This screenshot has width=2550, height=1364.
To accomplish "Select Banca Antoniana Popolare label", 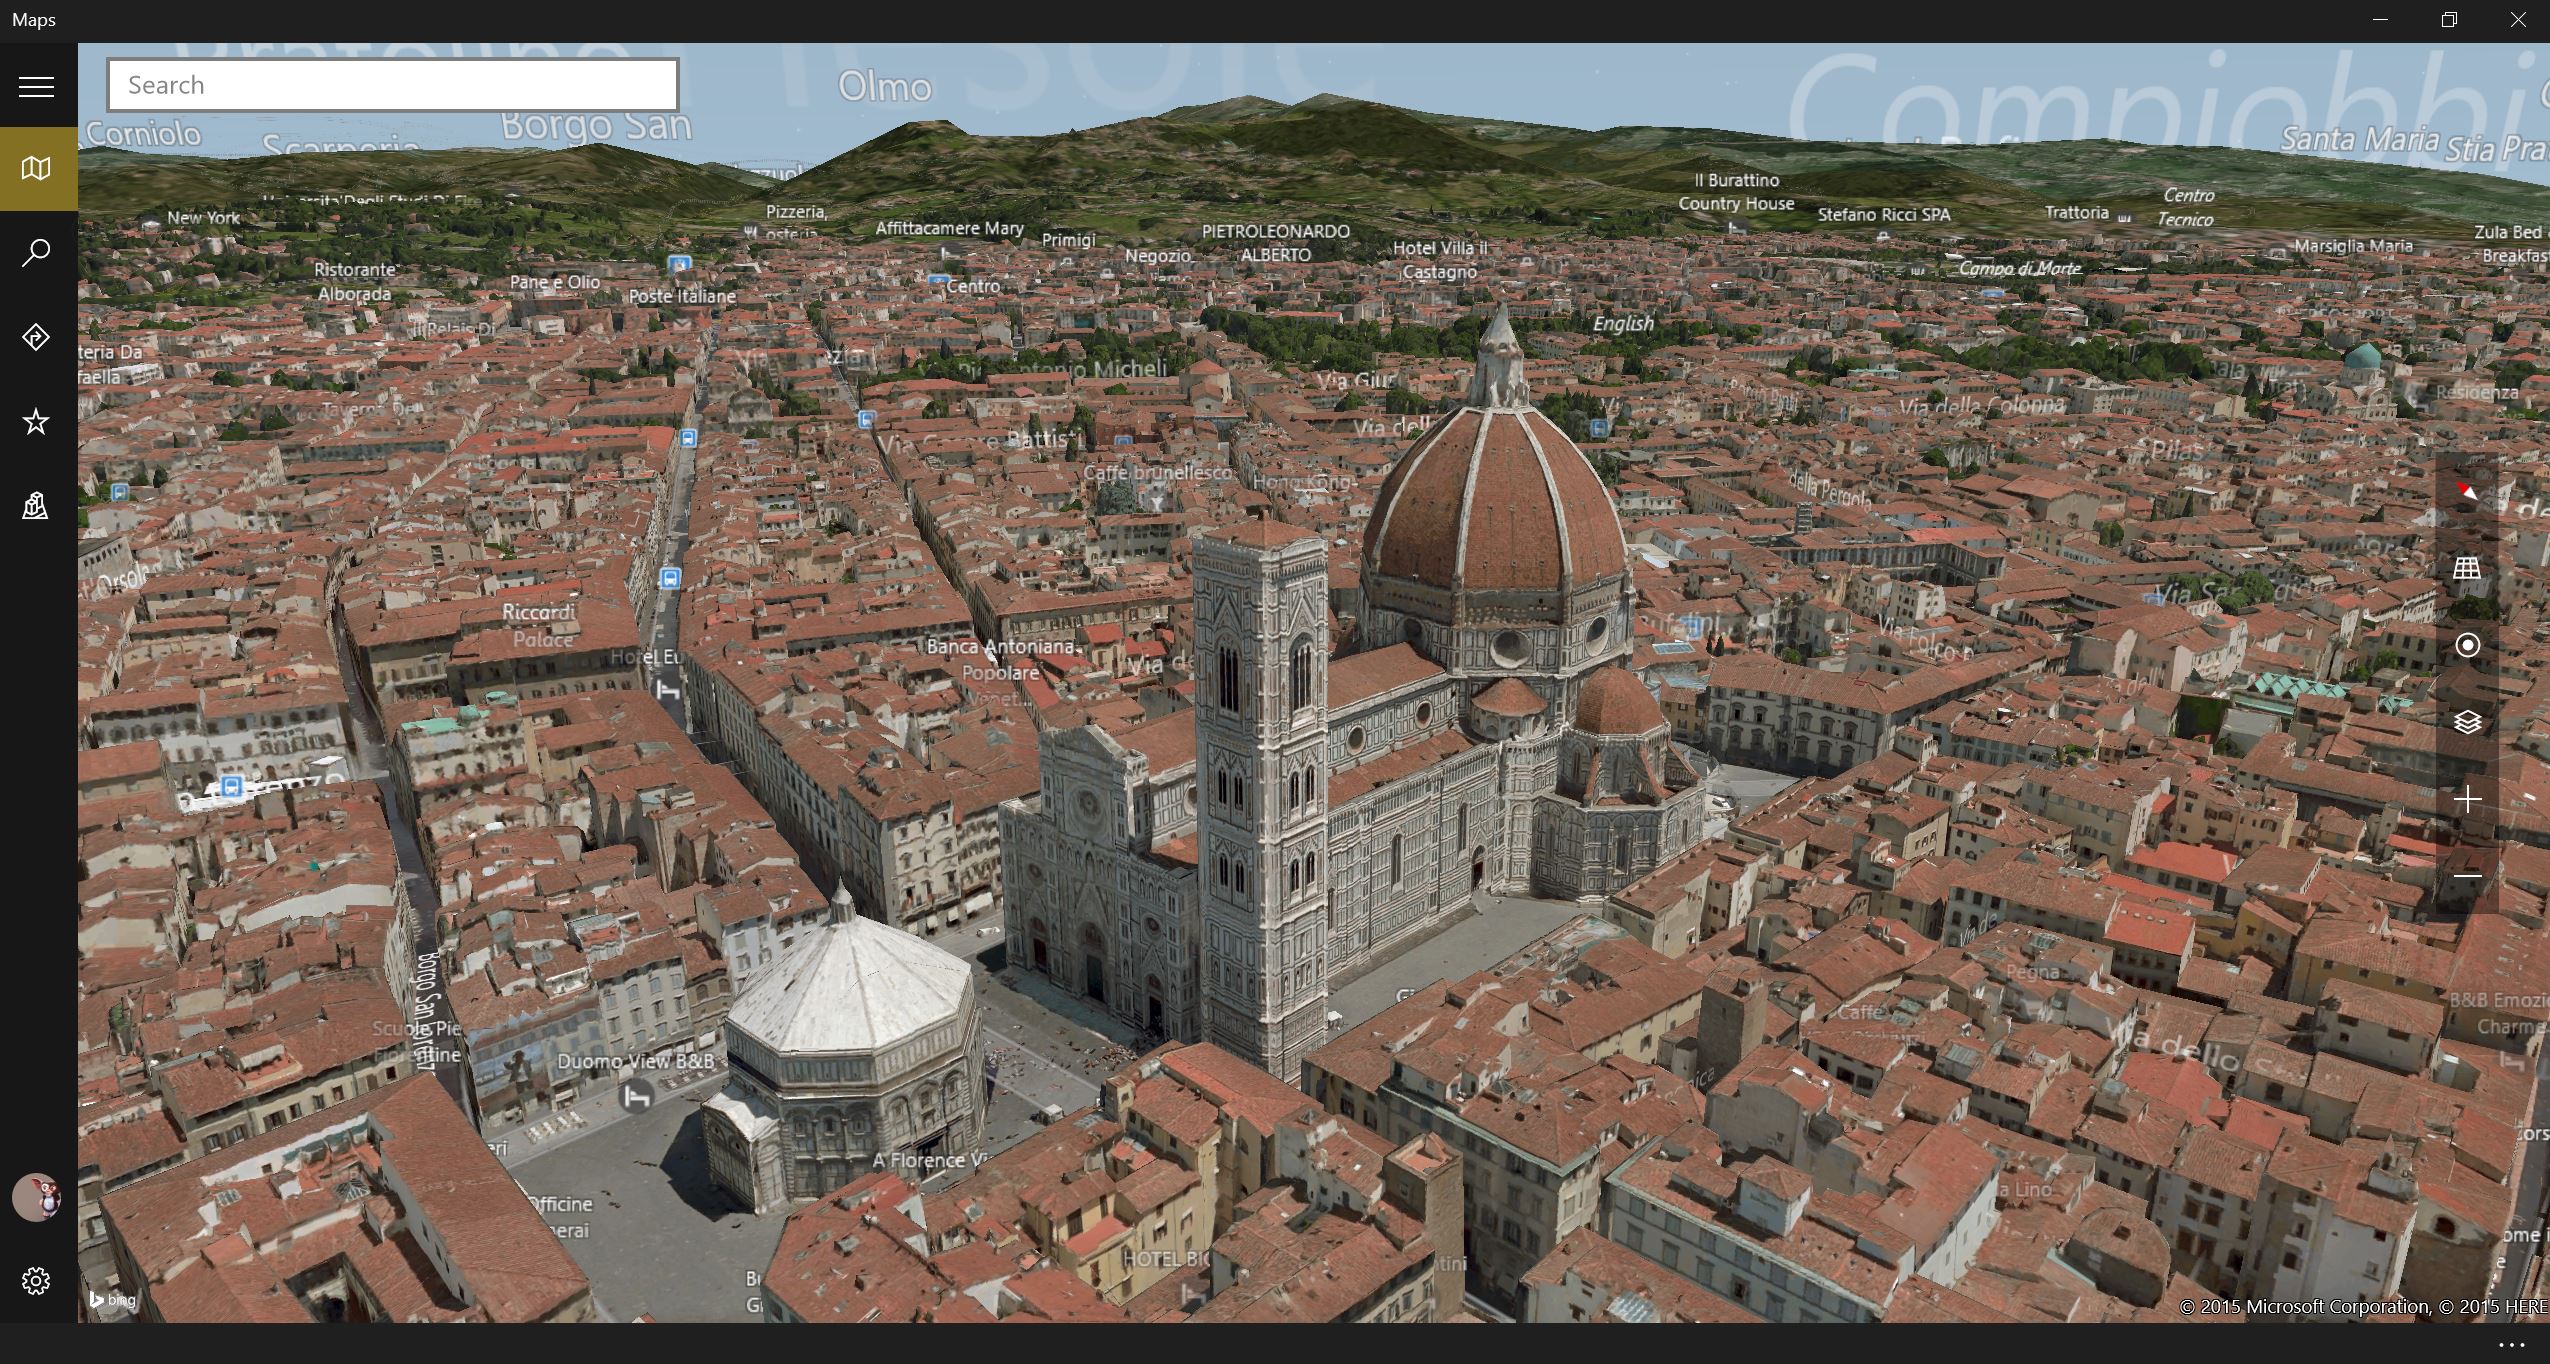I will click(1000, 660).
